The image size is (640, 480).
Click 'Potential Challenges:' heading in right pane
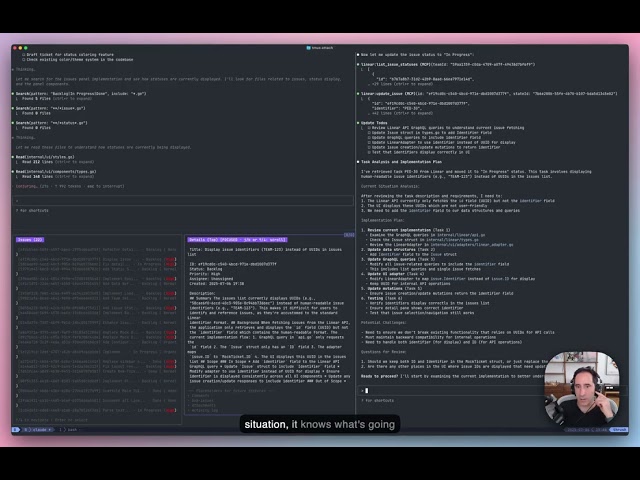click(384, 322)
